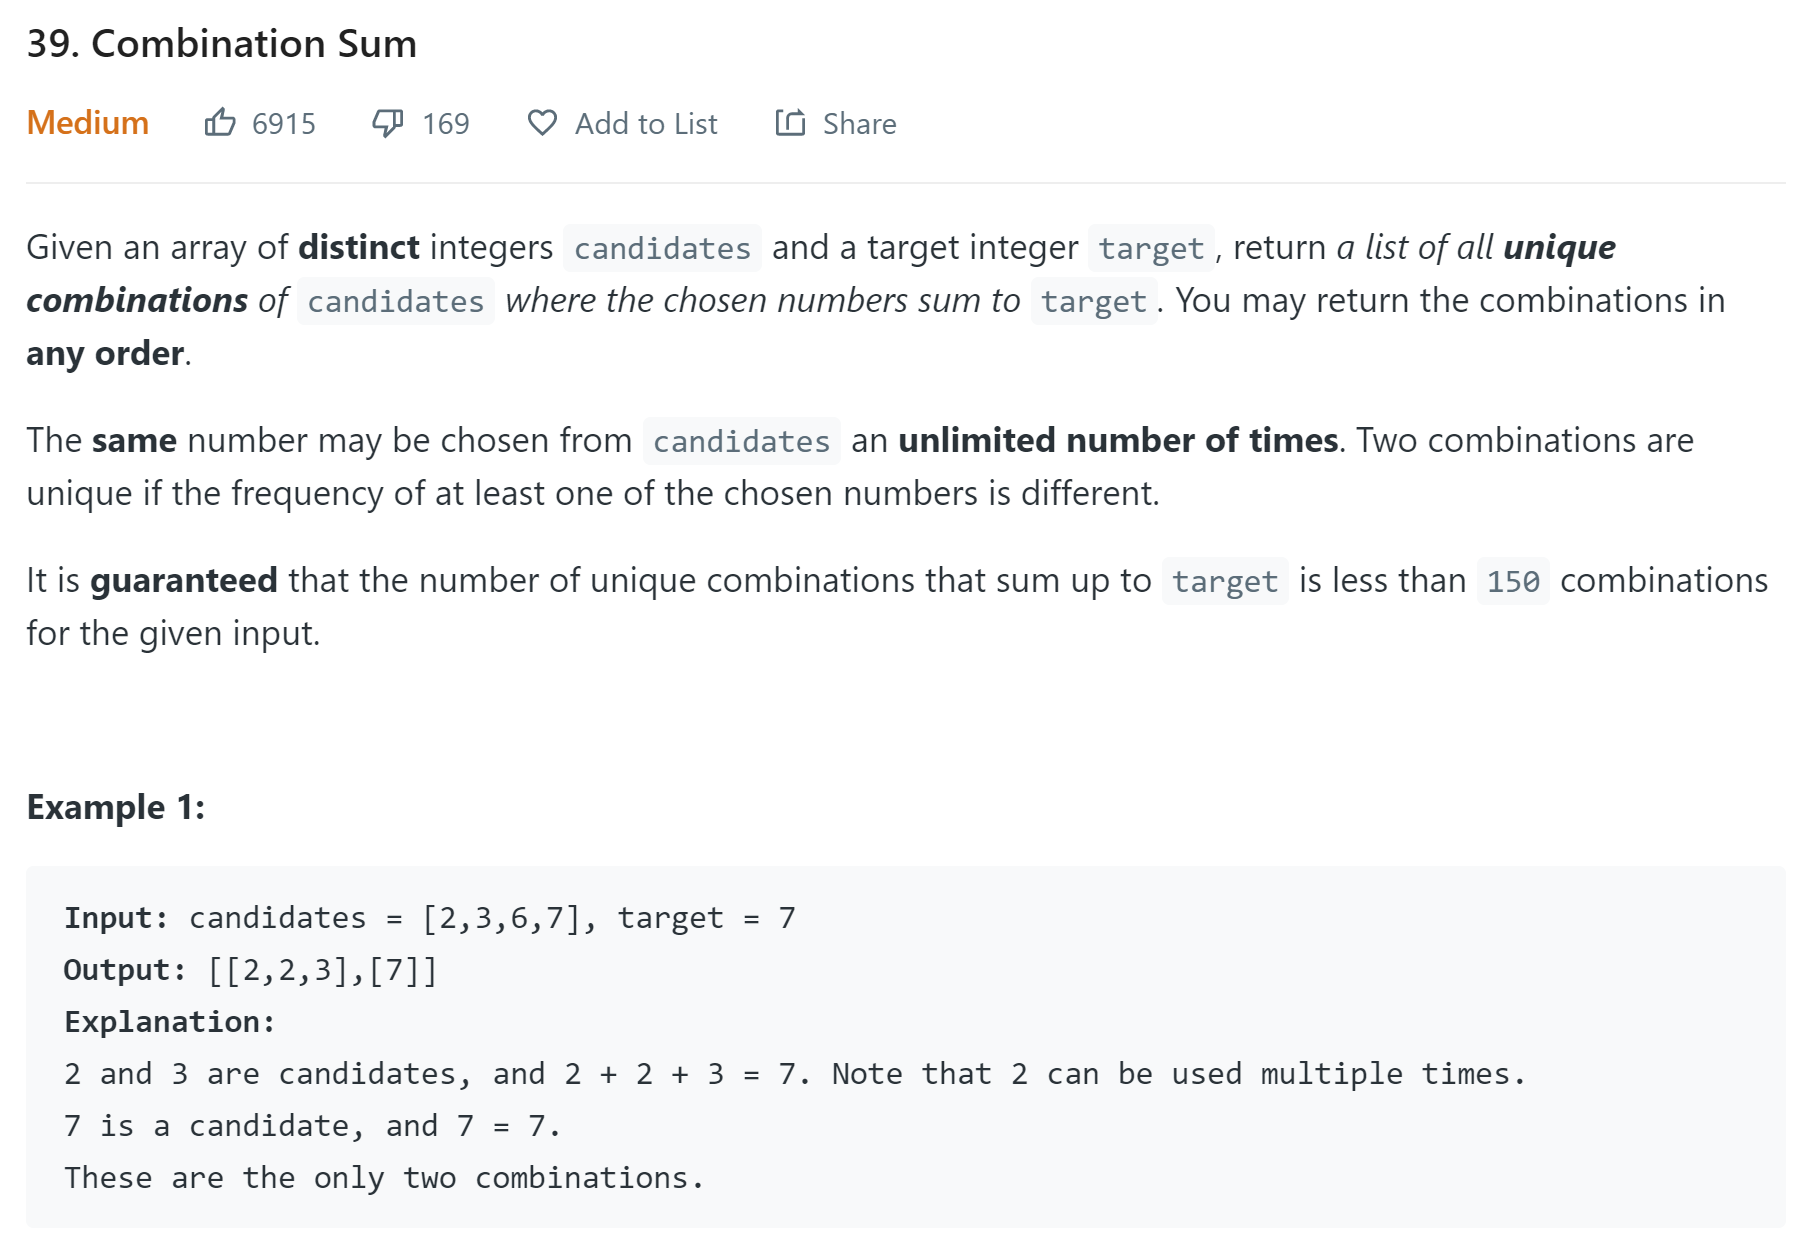Screen dimensions: 1809x1256
Task: Click the candidates tag after 'chosen from'
Action: coord(742,441)
